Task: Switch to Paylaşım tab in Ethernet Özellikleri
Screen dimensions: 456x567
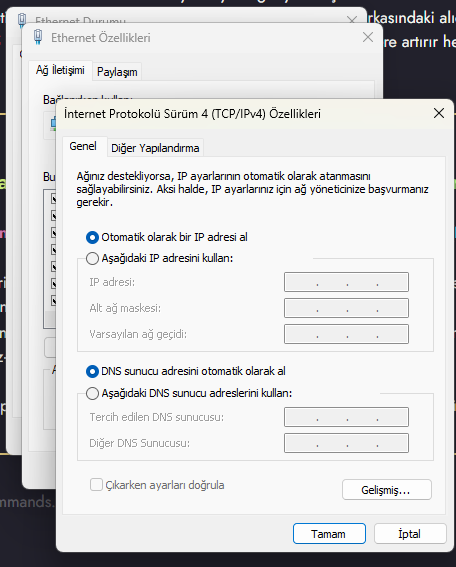Action: [117, 72]
